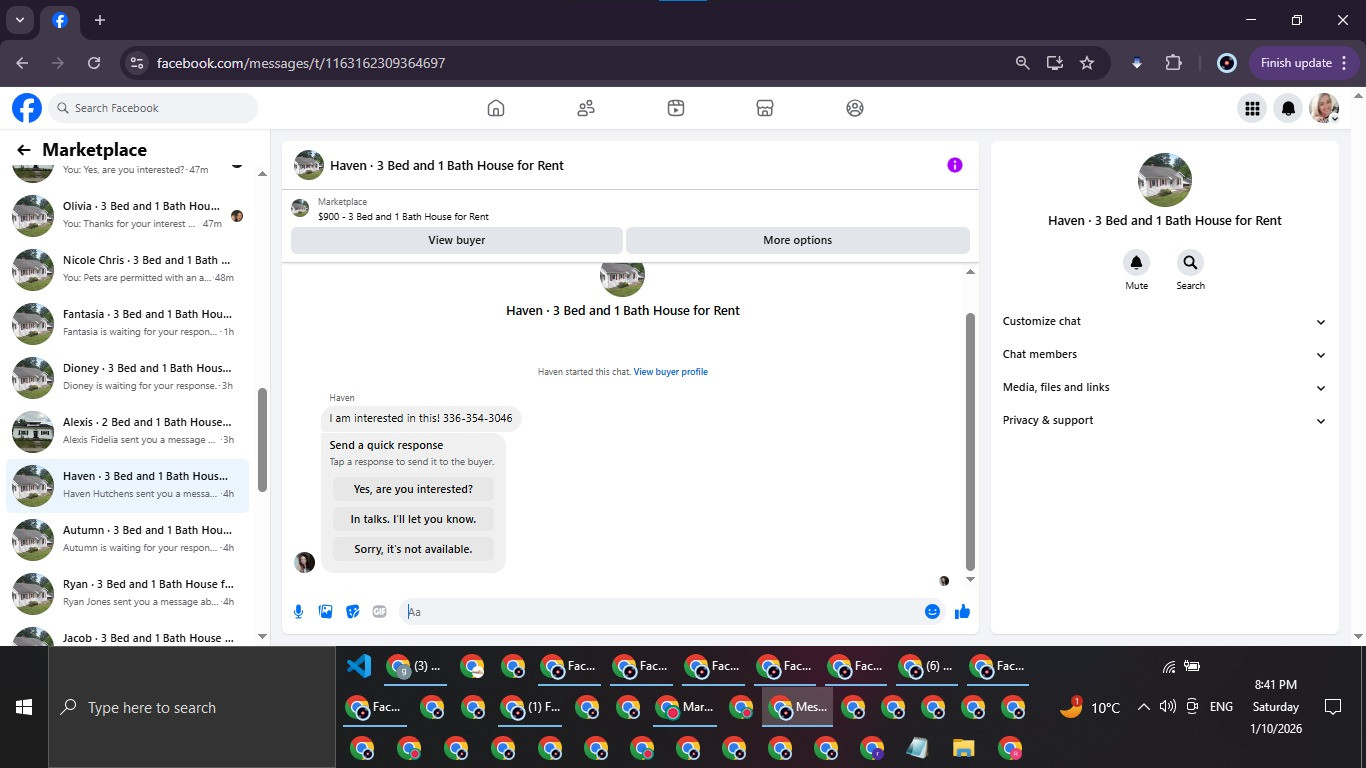
Task: Open tab search dropdown in browser
Action: point(20,20)
